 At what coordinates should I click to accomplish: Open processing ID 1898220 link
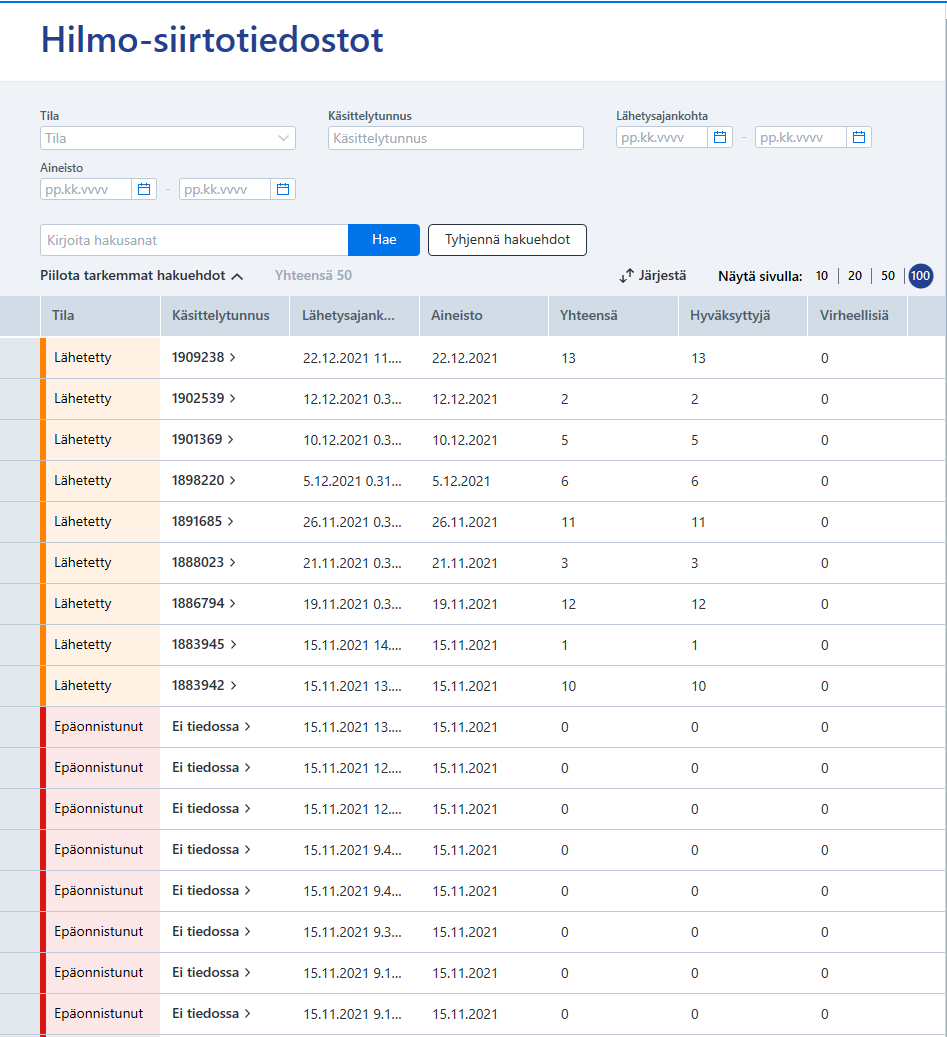(x=198, y=480)
